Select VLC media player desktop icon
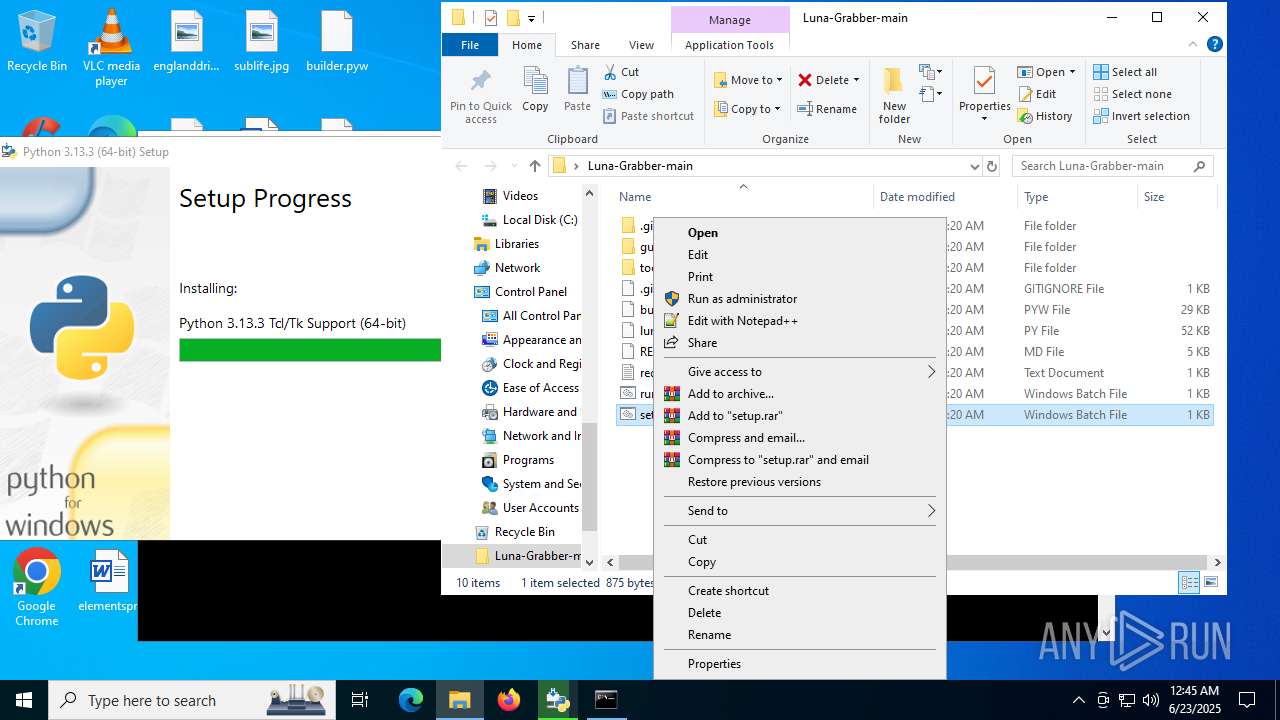The height and width of the screenshot is (720, 1280). (x=111, y=48)
